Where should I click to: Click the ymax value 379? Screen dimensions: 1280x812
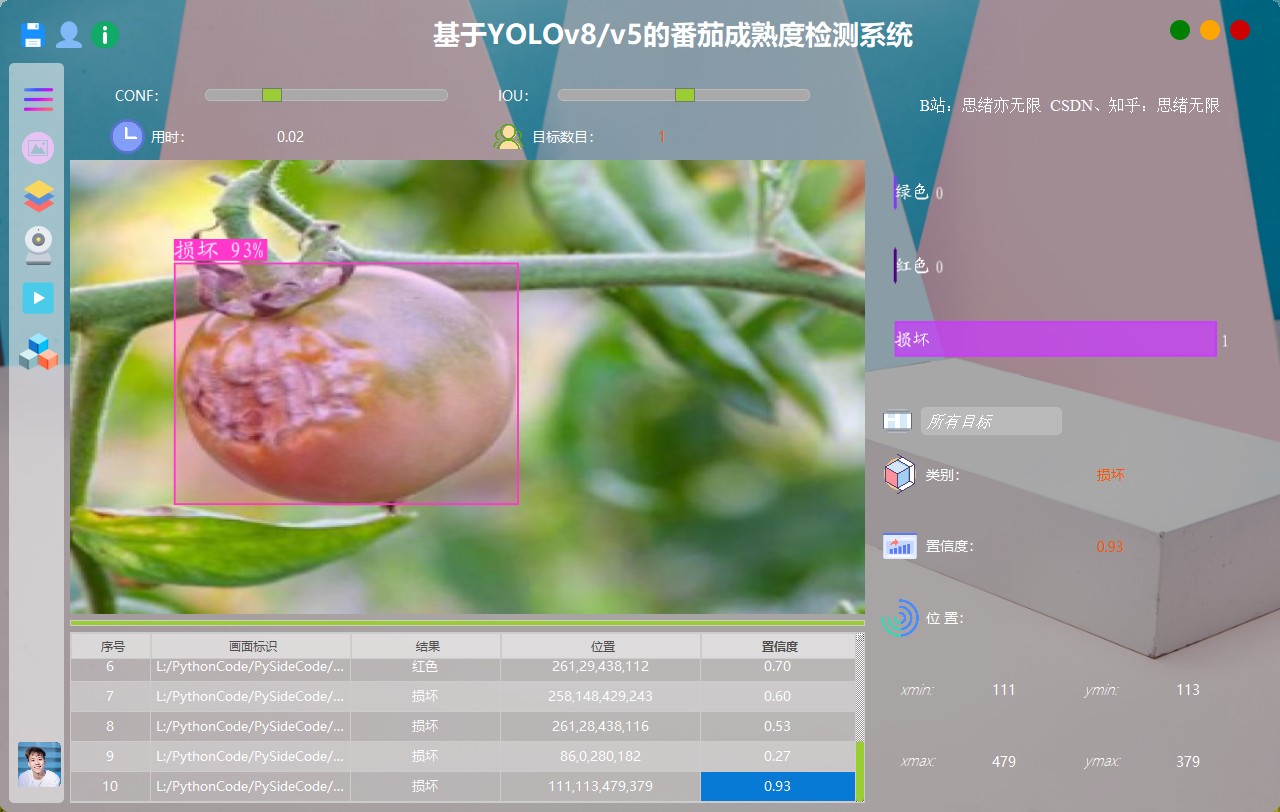tap(1188, 761)
